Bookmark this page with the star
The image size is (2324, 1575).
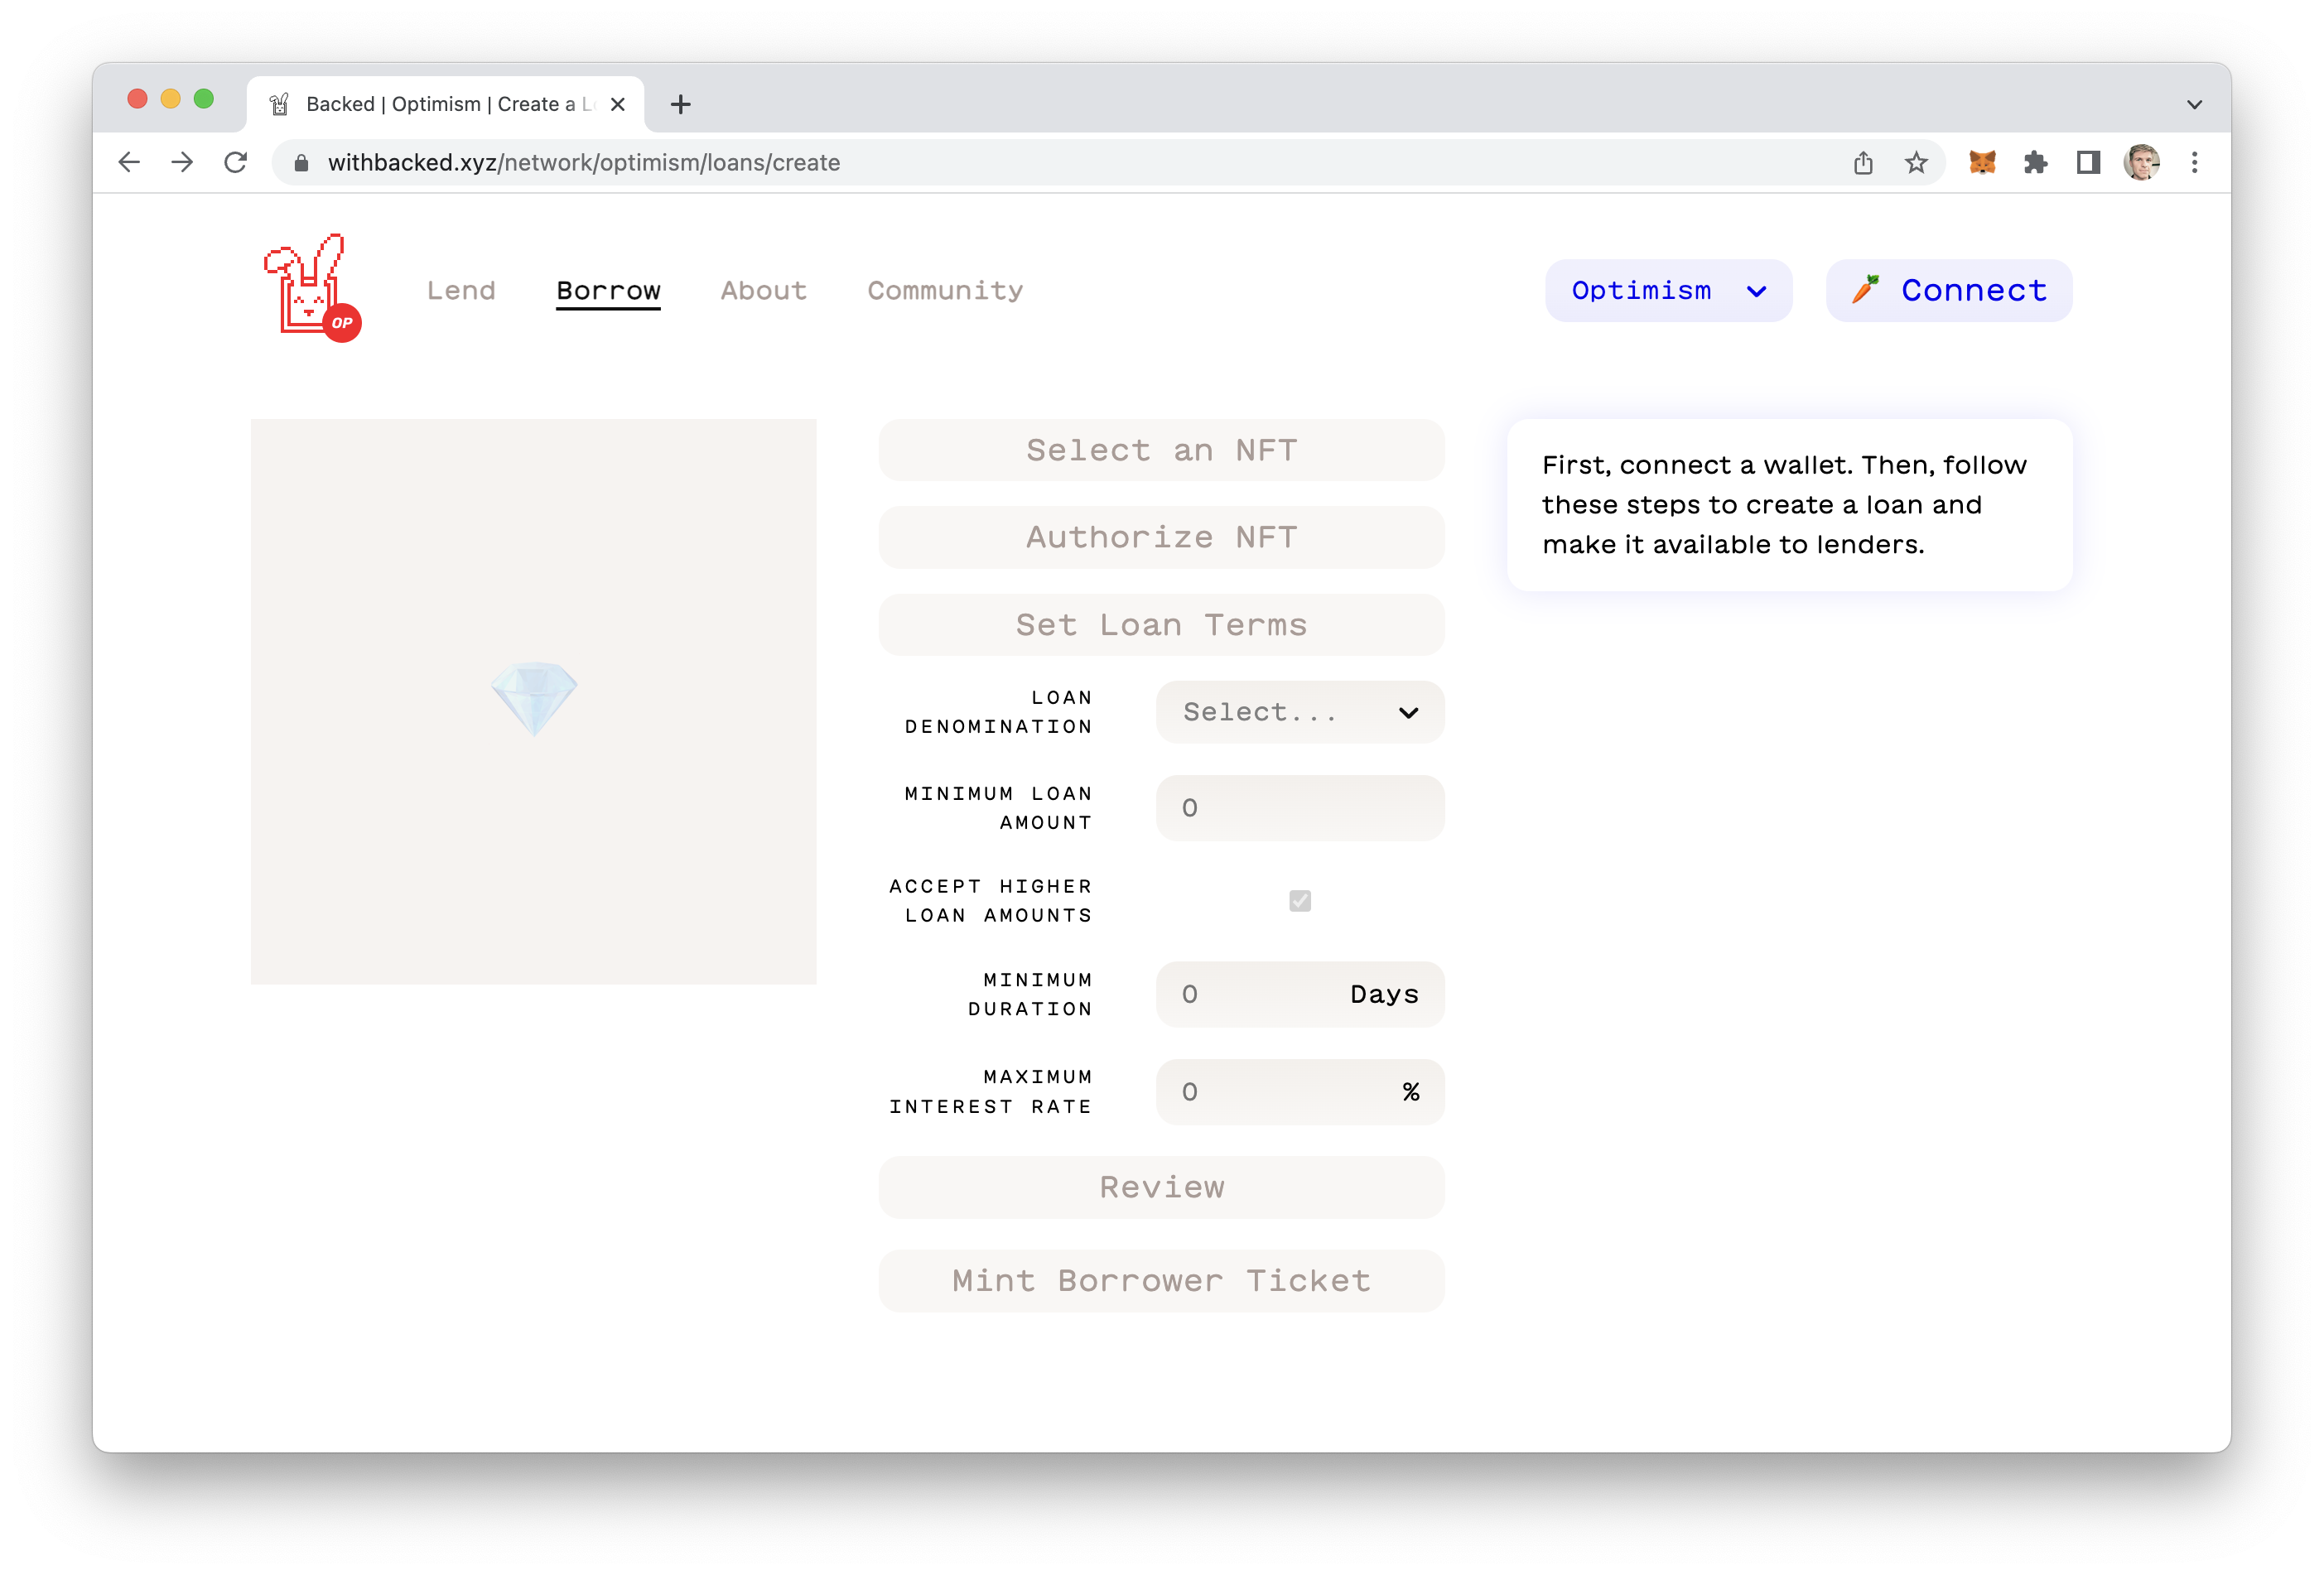pyautogui.click(x=1915, y=162)
